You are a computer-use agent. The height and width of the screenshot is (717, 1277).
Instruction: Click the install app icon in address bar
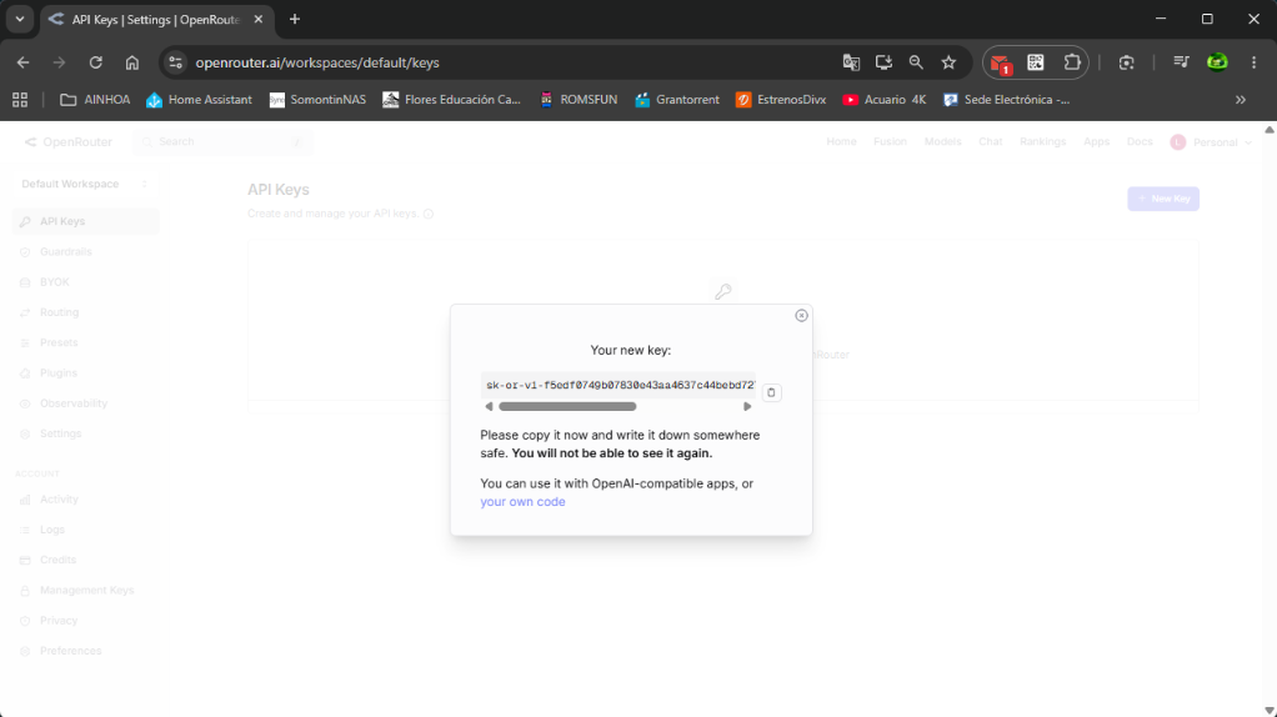coord(883,62)
